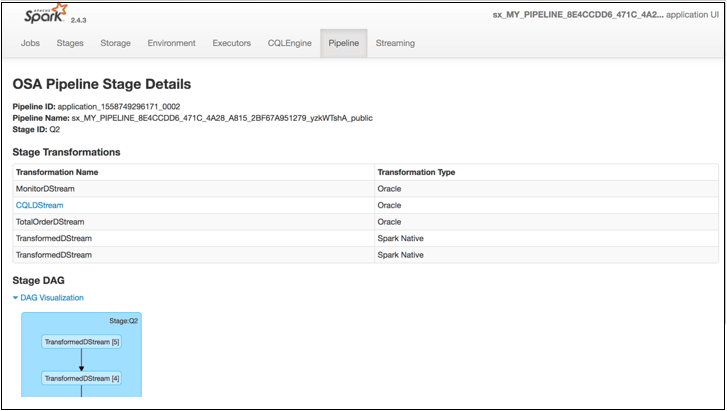Click the Stage DAG heading
This screenshot has height=411, width=727.
[x=38, y=280]
